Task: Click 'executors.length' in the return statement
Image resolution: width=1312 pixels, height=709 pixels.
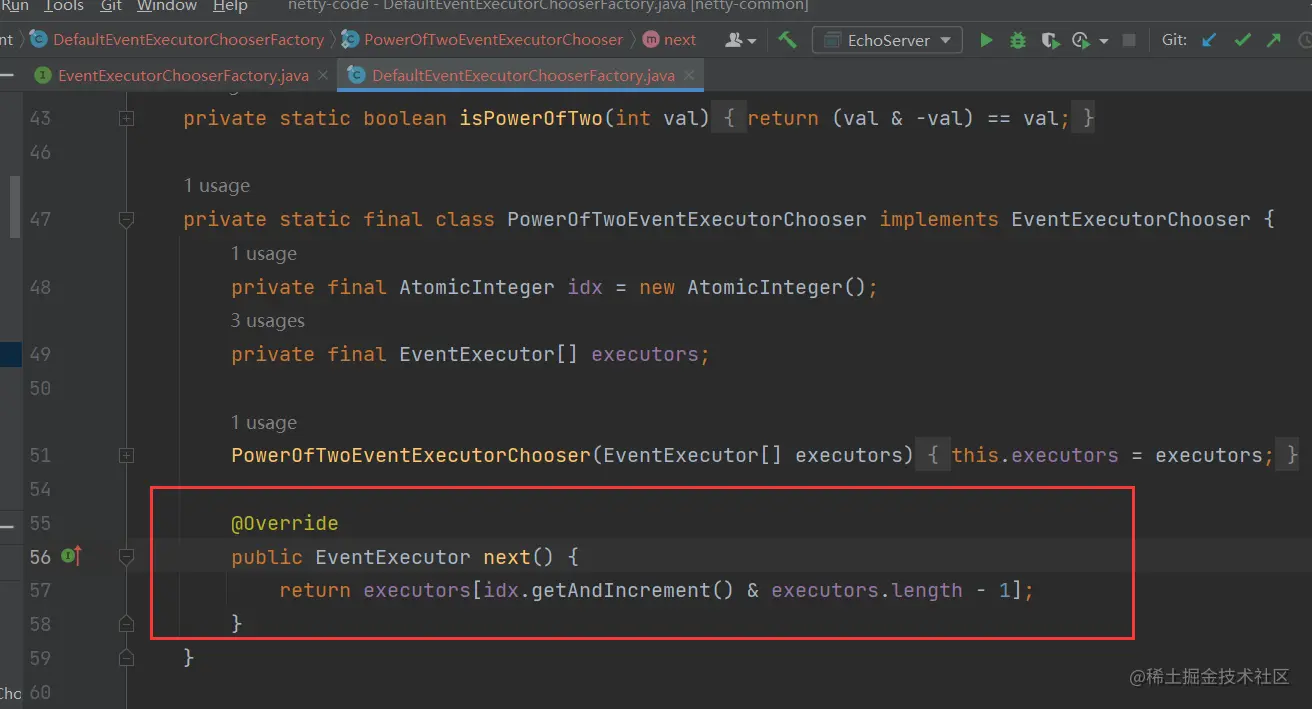Action: [866, 590]
